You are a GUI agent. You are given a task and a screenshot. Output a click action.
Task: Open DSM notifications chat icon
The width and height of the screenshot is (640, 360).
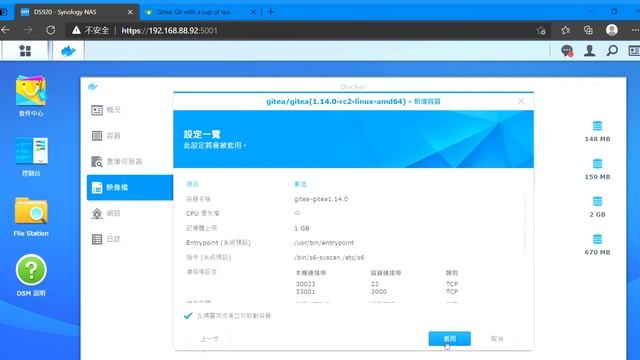tap(567, 51)
